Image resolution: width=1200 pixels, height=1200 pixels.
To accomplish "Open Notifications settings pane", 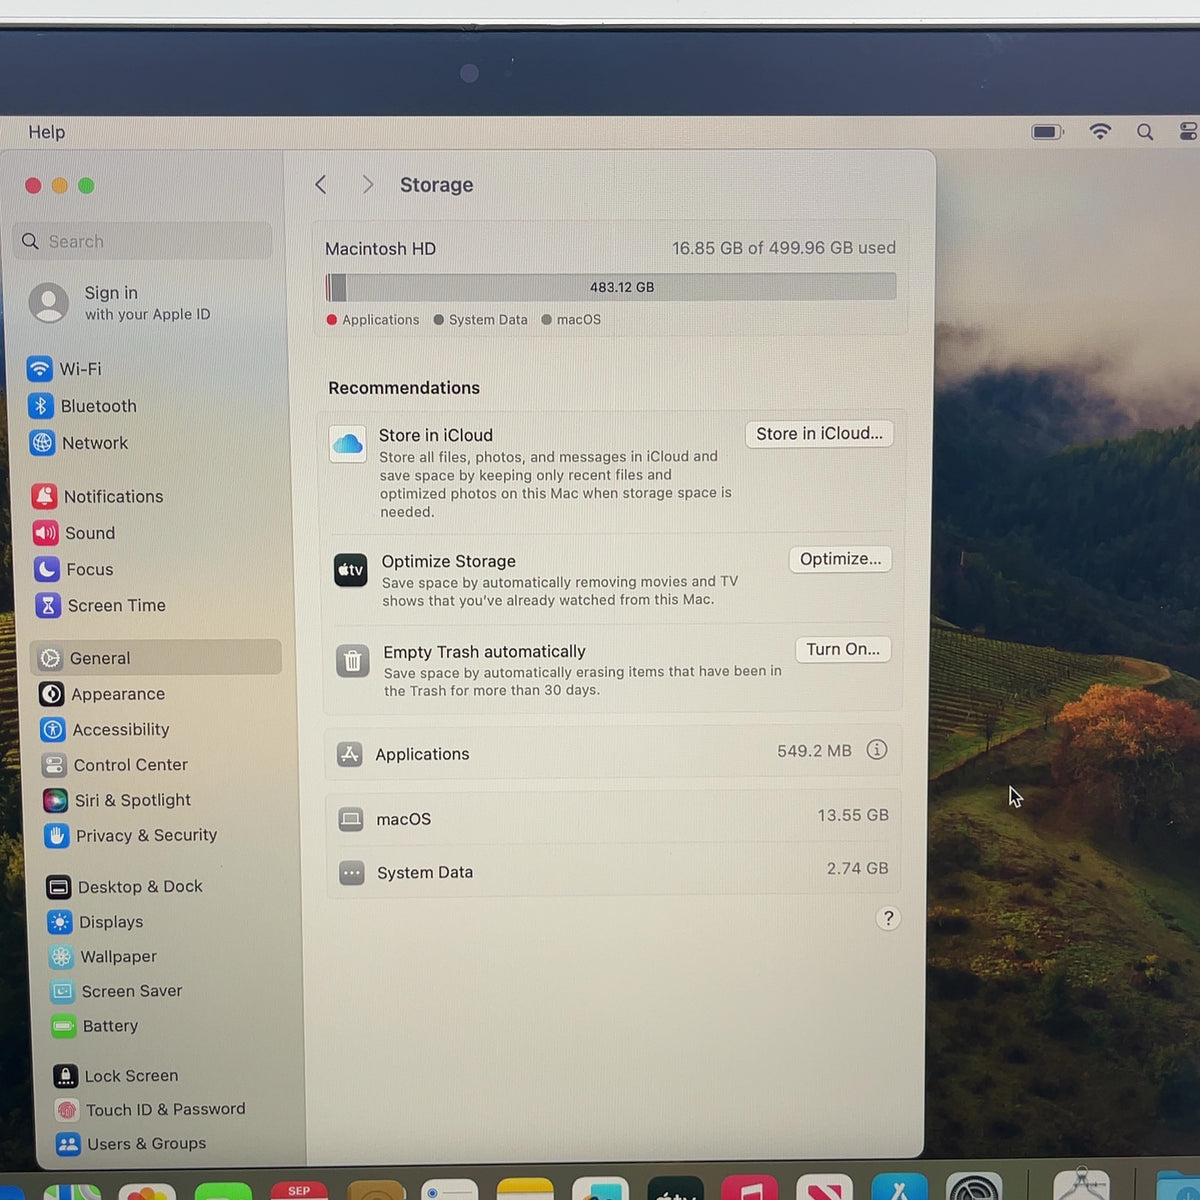I will [x=97, y=496].
